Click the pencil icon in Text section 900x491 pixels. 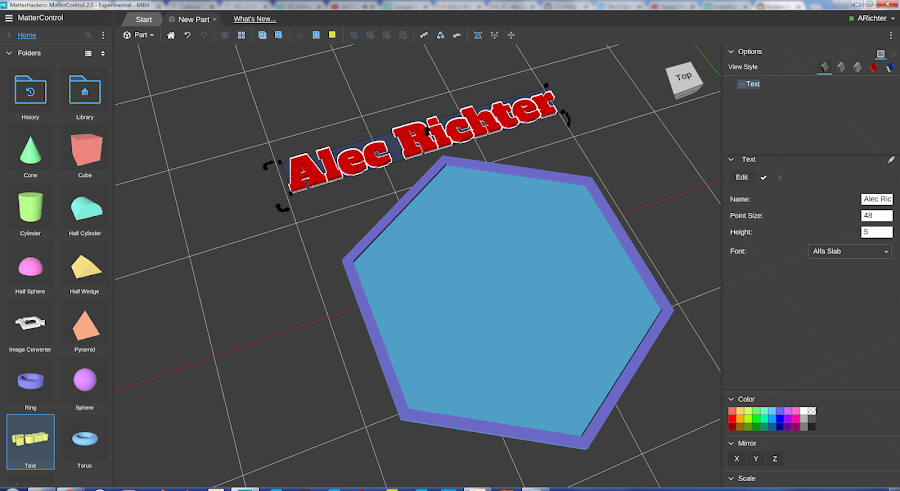(x=891, y=160)
